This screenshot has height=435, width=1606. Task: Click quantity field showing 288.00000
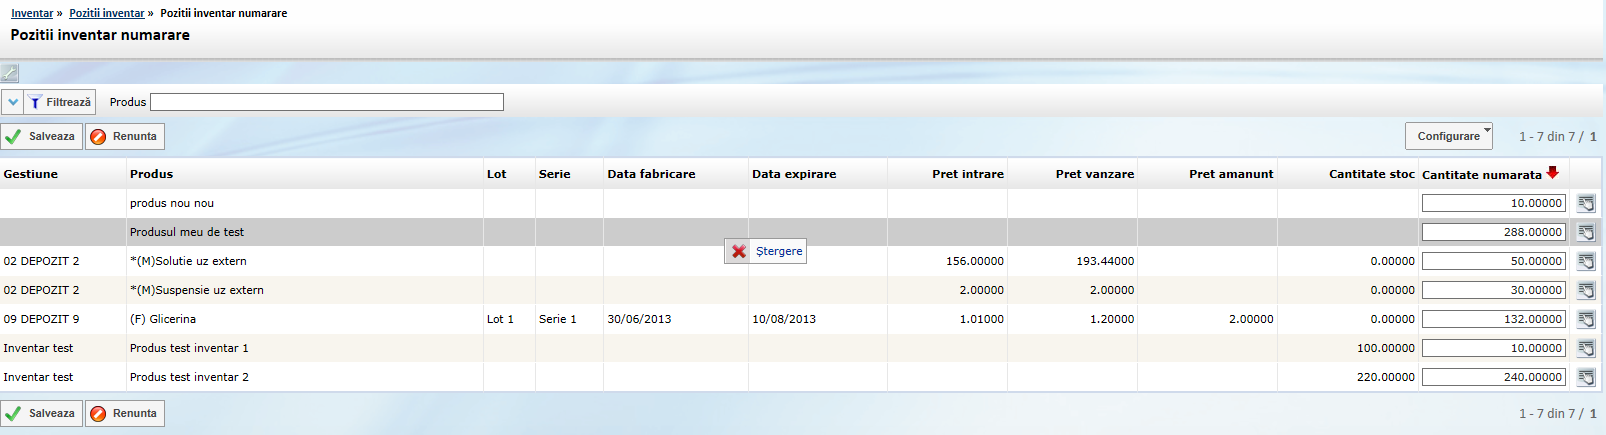1493,232
